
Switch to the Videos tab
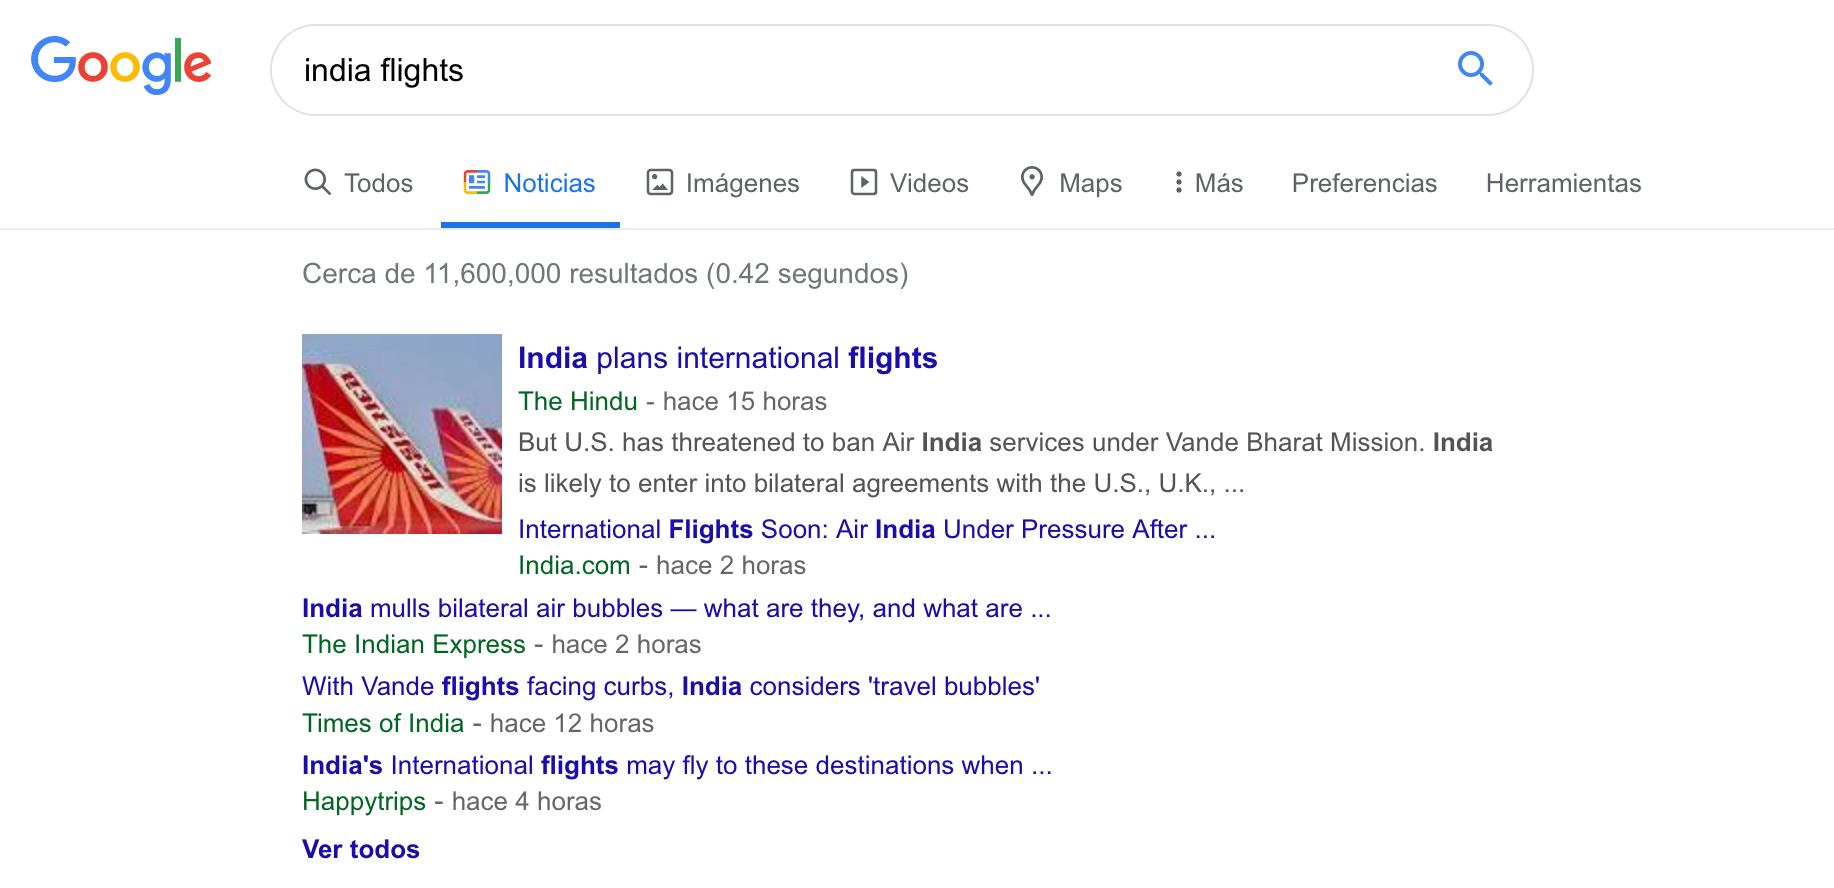click(x=928, y=183)
